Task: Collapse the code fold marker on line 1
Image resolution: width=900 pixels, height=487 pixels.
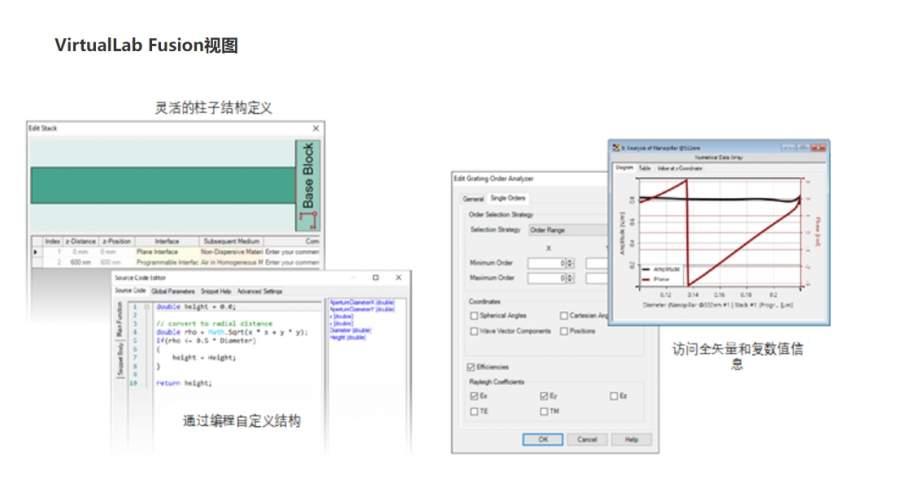Action: [x=147, y=307]
